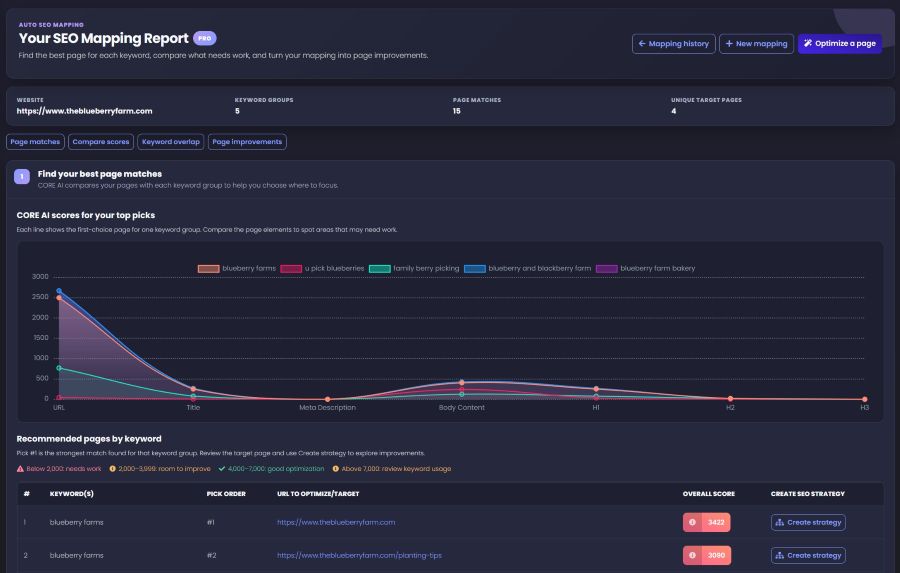The width and height of the screenshot is (900, 573).
Task: Open the https://www.theblueberryfarm.com link in row 1
Action: (336, 522)
